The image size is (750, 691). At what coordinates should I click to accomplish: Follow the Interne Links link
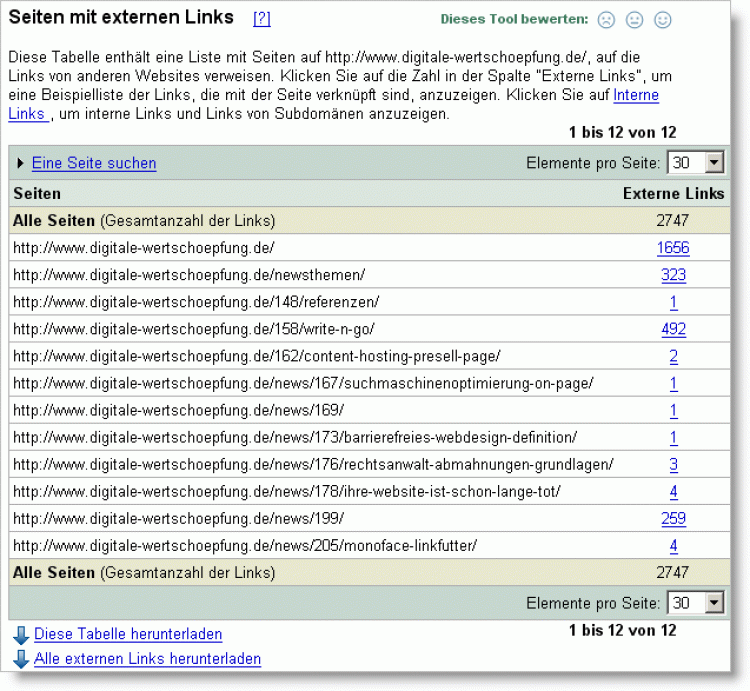[x=635, y=96]
